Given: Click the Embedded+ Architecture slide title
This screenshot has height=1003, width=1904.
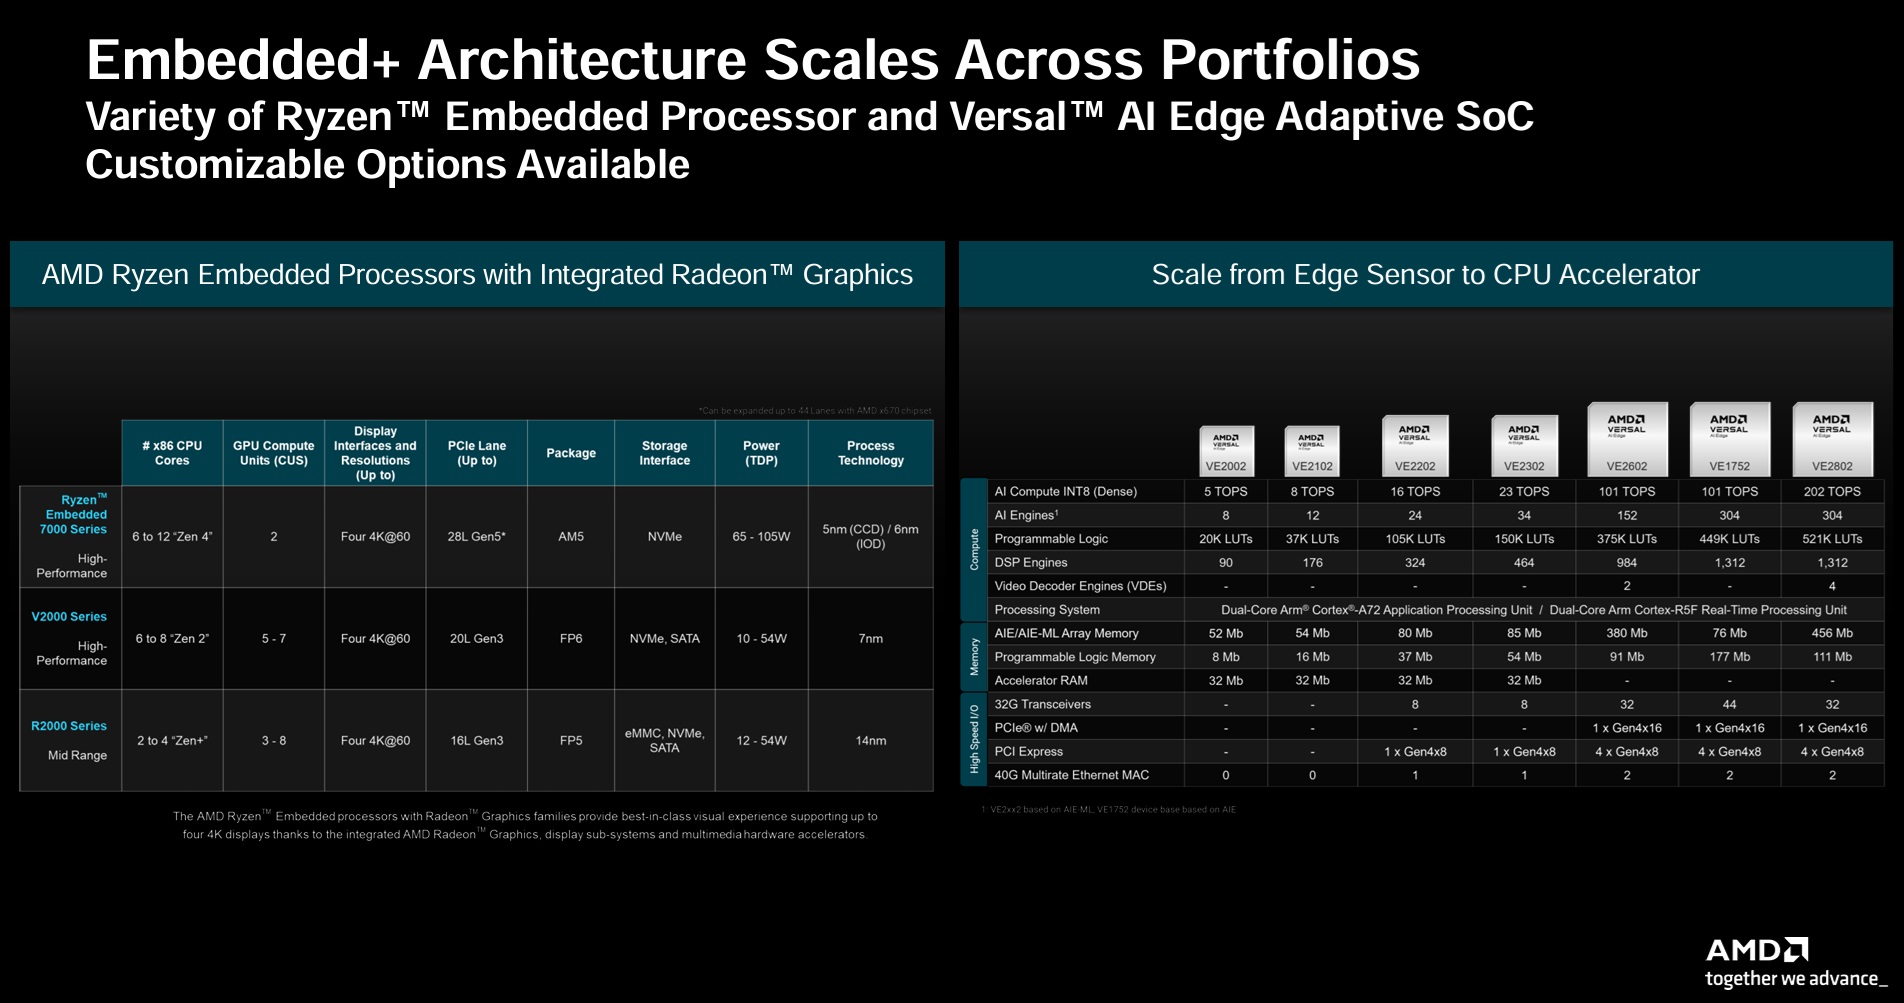Looking at the screenshot, I should 752,60.
